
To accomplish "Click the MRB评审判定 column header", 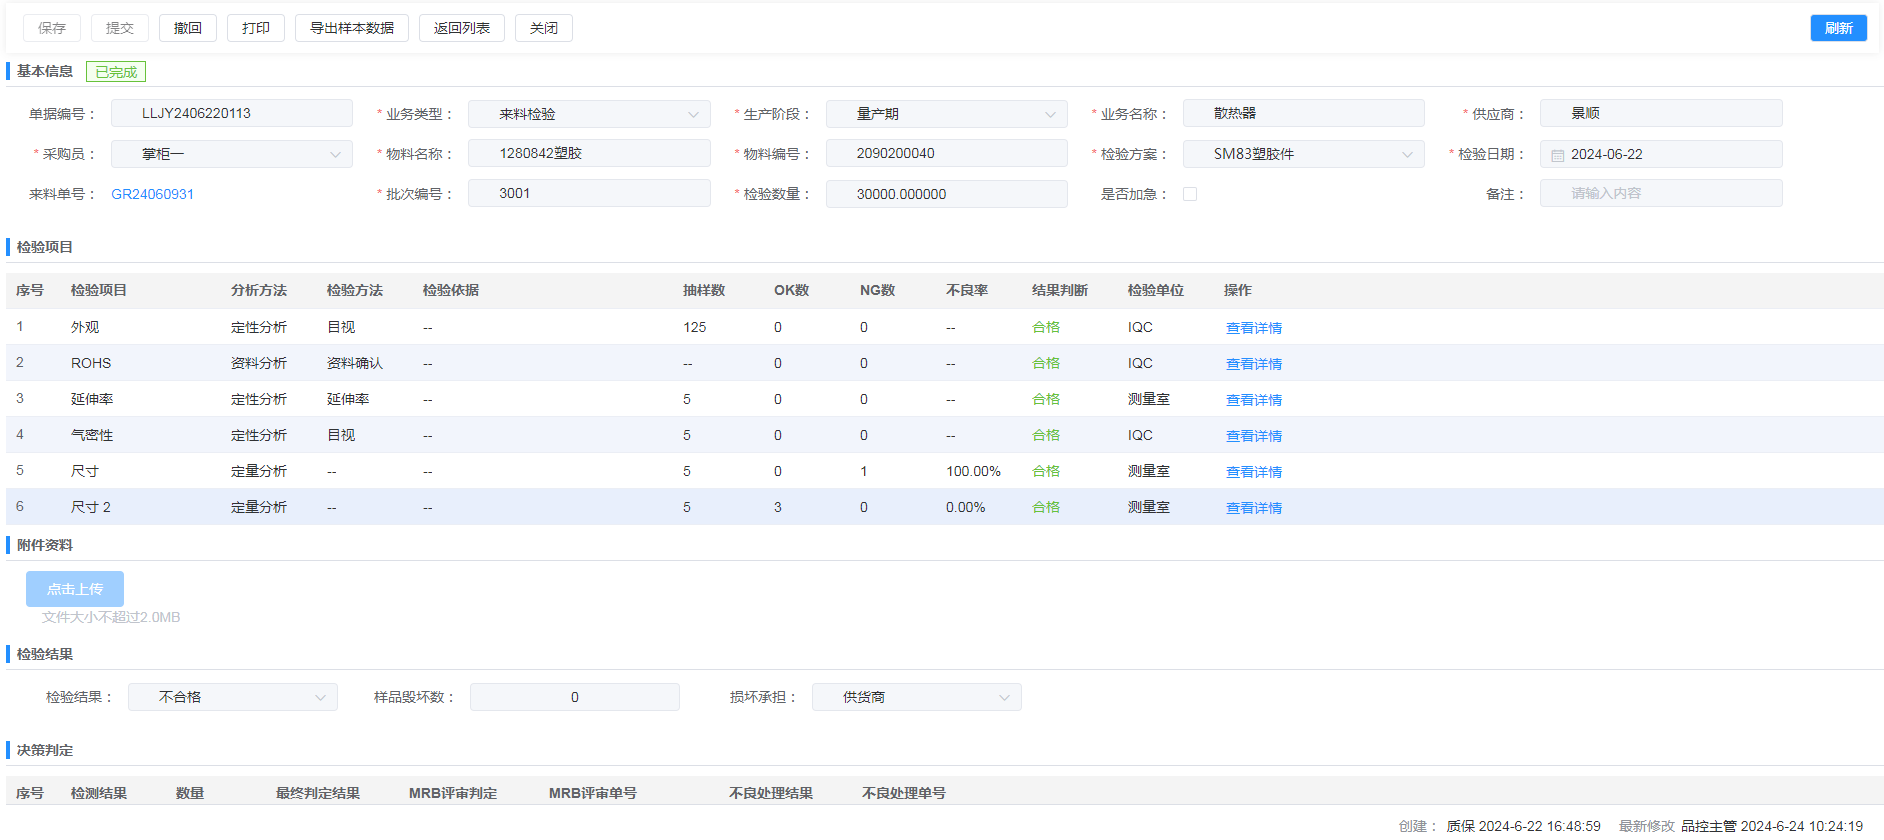I will tap(453, 793).
